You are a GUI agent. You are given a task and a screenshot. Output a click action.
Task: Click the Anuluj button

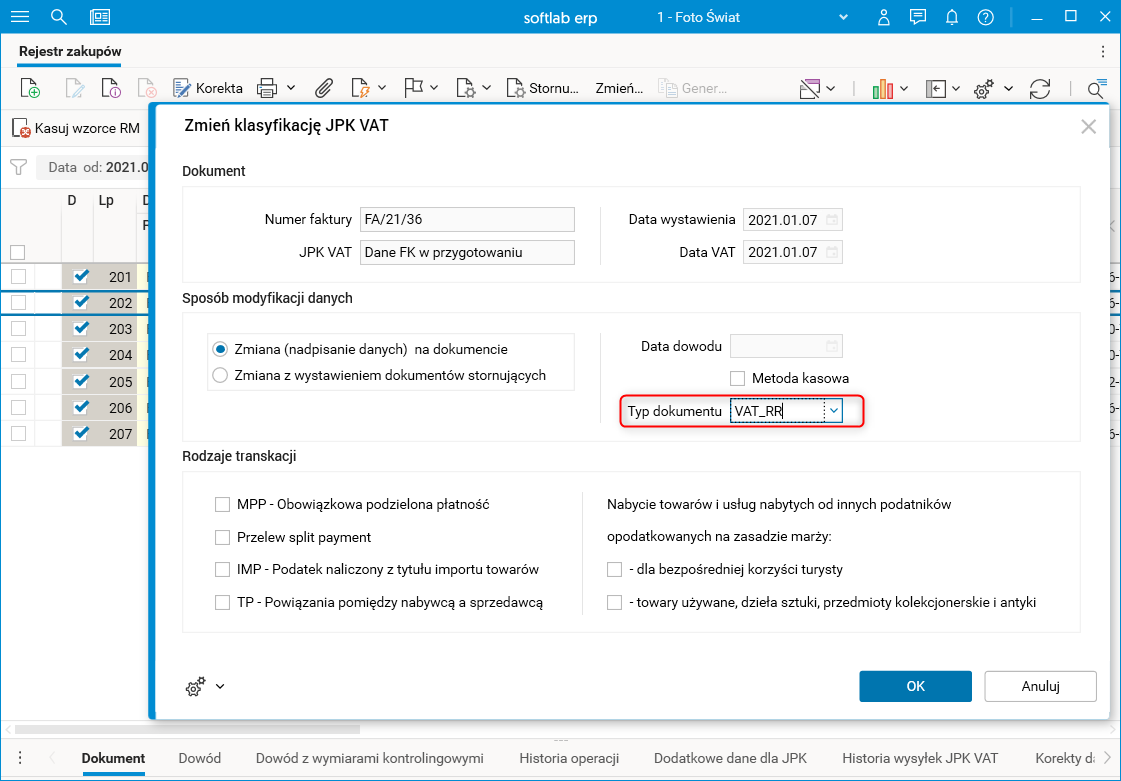pos(1040,687)
